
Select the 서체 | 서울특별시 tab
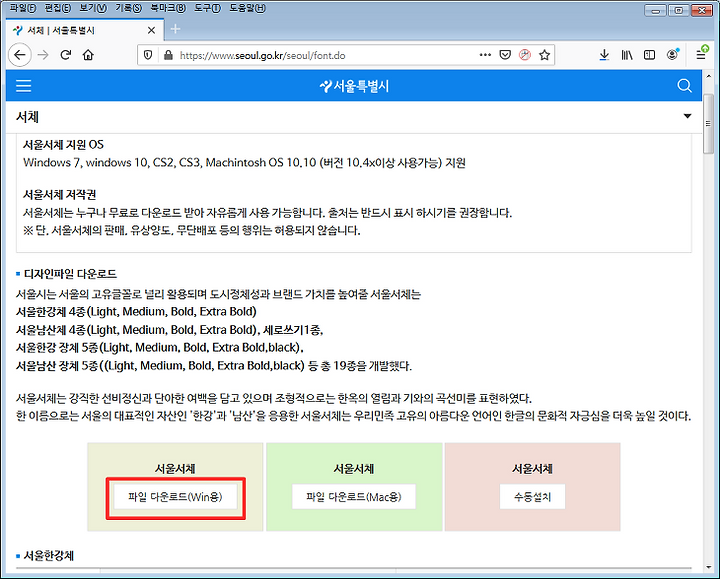[x=83, y=30]
